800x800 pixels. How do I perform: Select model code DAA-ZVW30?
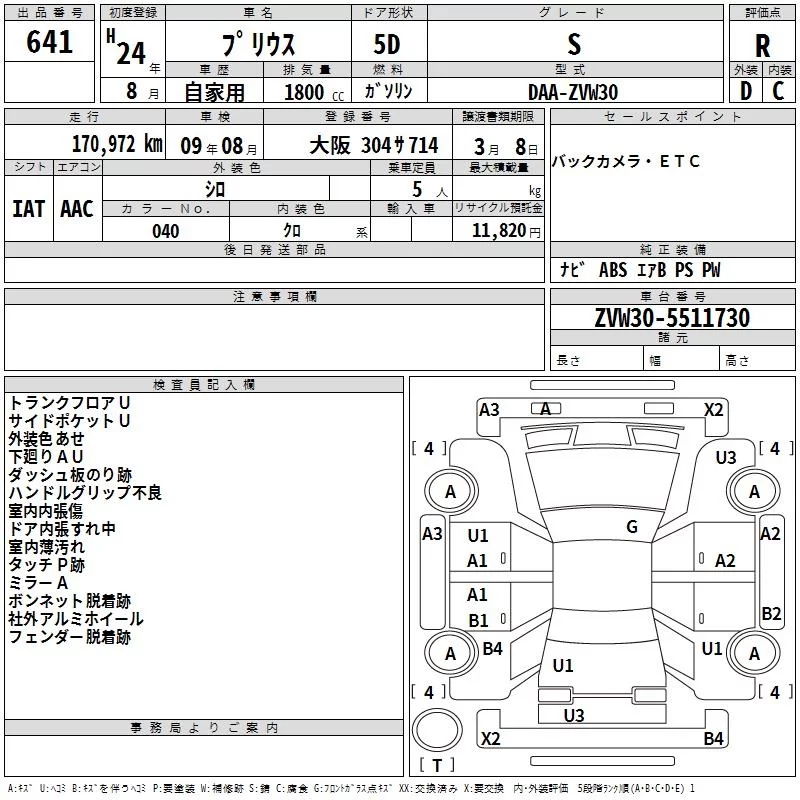pyautogui.click(x=573, y=92)
